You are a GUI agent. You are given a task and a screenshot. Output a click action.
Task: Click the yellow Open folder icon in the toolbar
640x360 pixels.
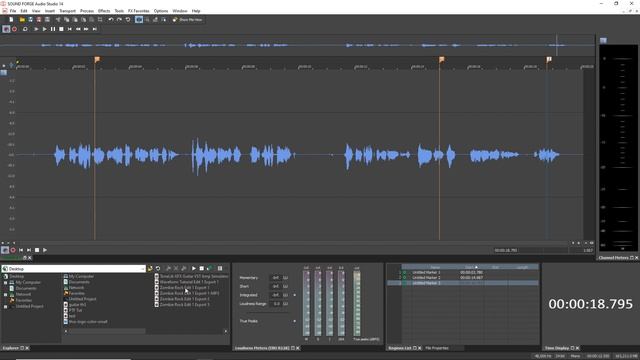pos(22,20)
